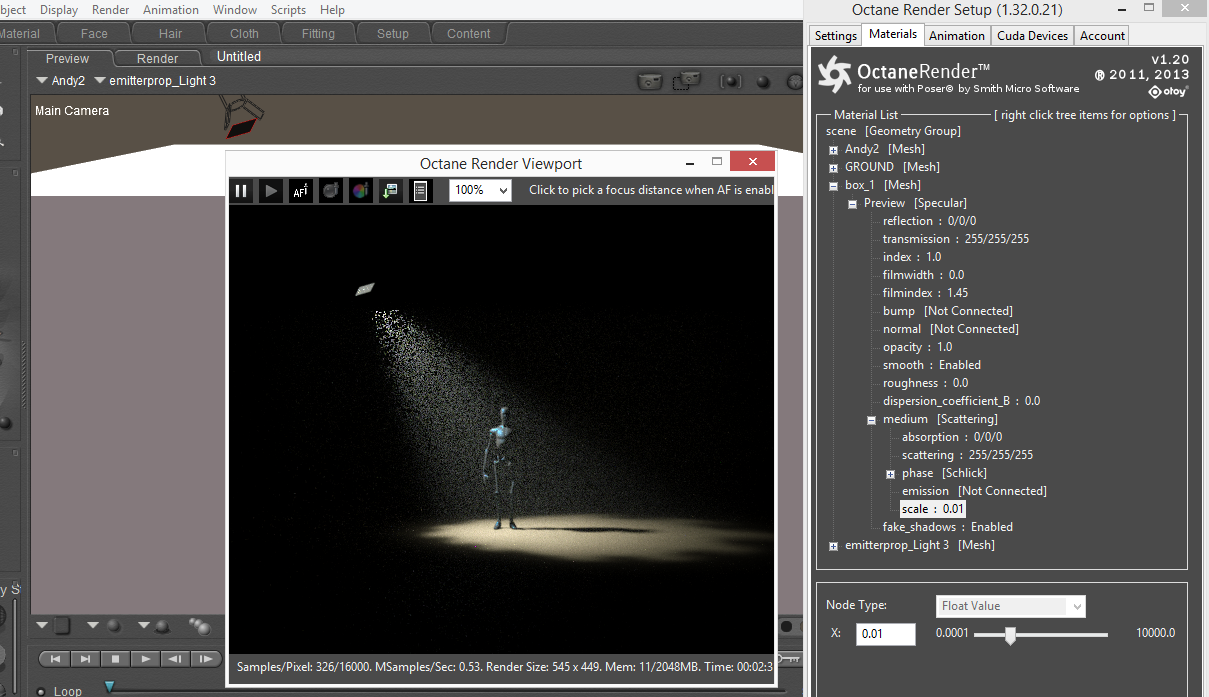
Task: Select the absorption 0/0/0 item
Action: pyautogui.click(x=952, y=437)
